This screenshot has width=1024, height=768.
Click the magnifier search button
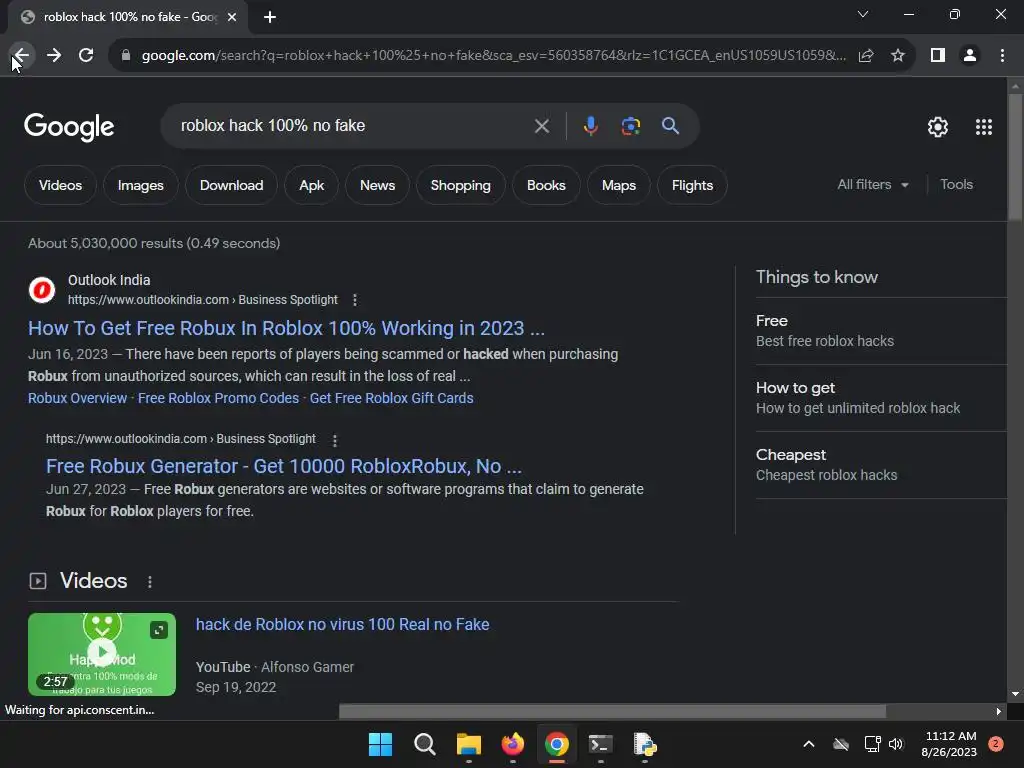click(x=670, y=125)
